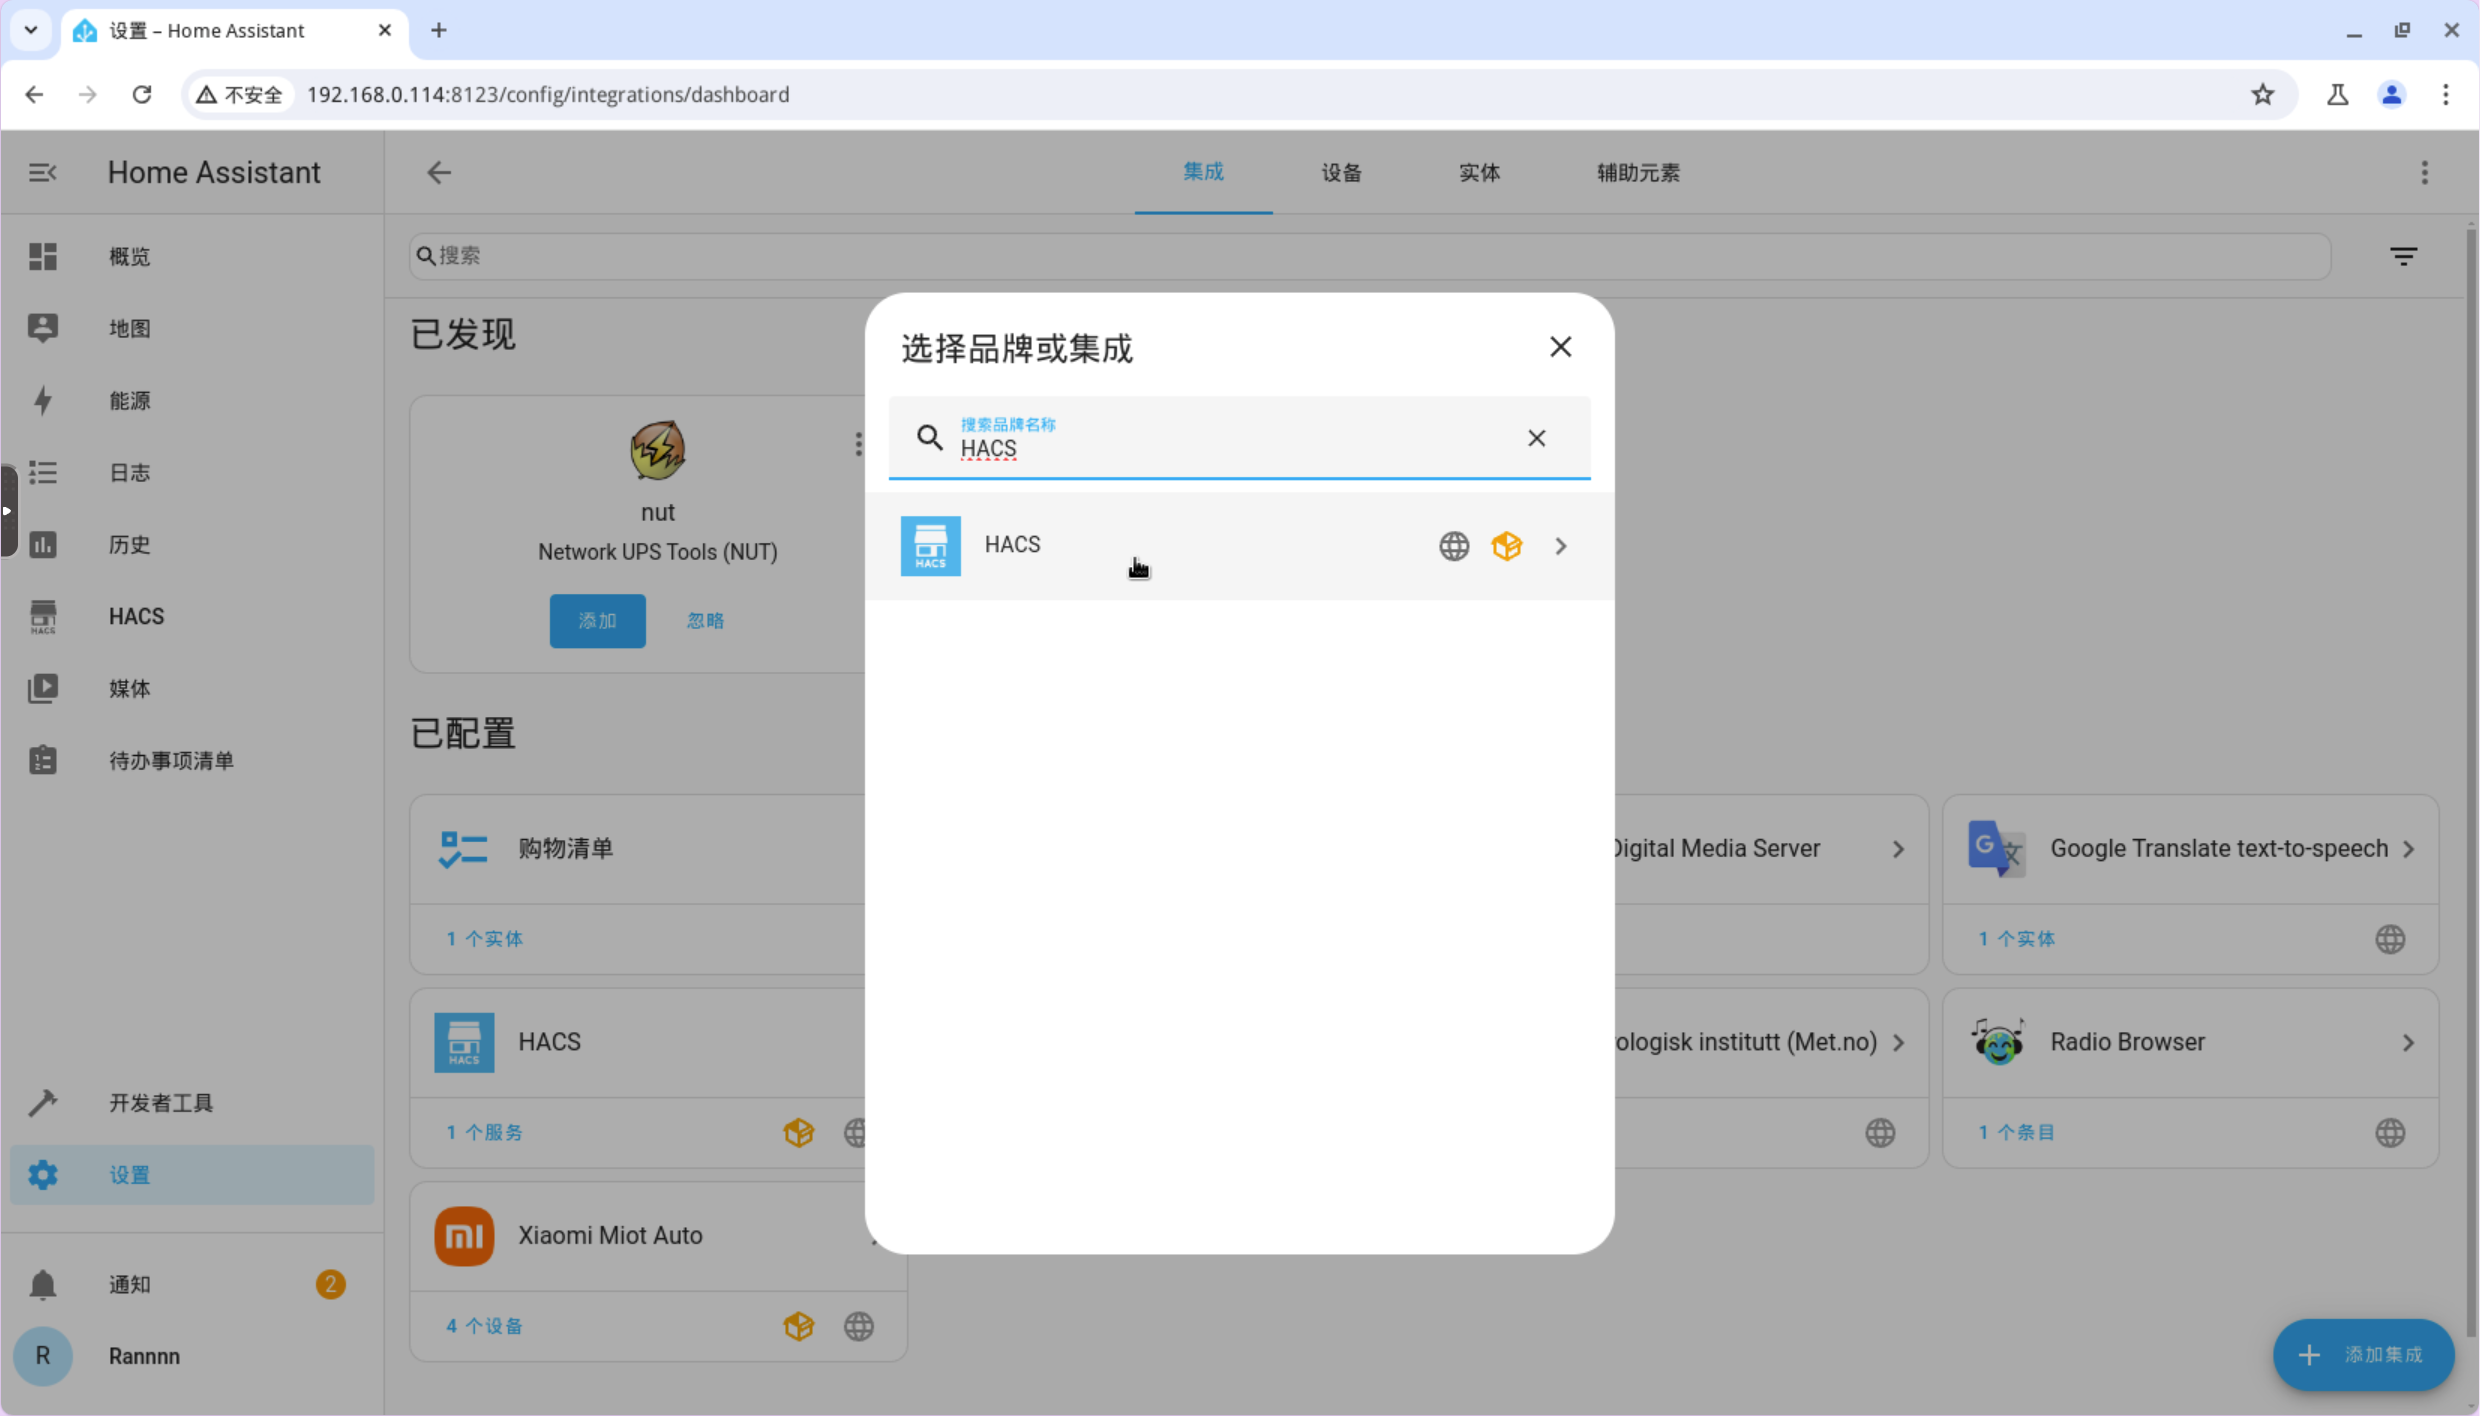
Task: Switch to the 辅助元素 tab
Action: [1637, 172]
